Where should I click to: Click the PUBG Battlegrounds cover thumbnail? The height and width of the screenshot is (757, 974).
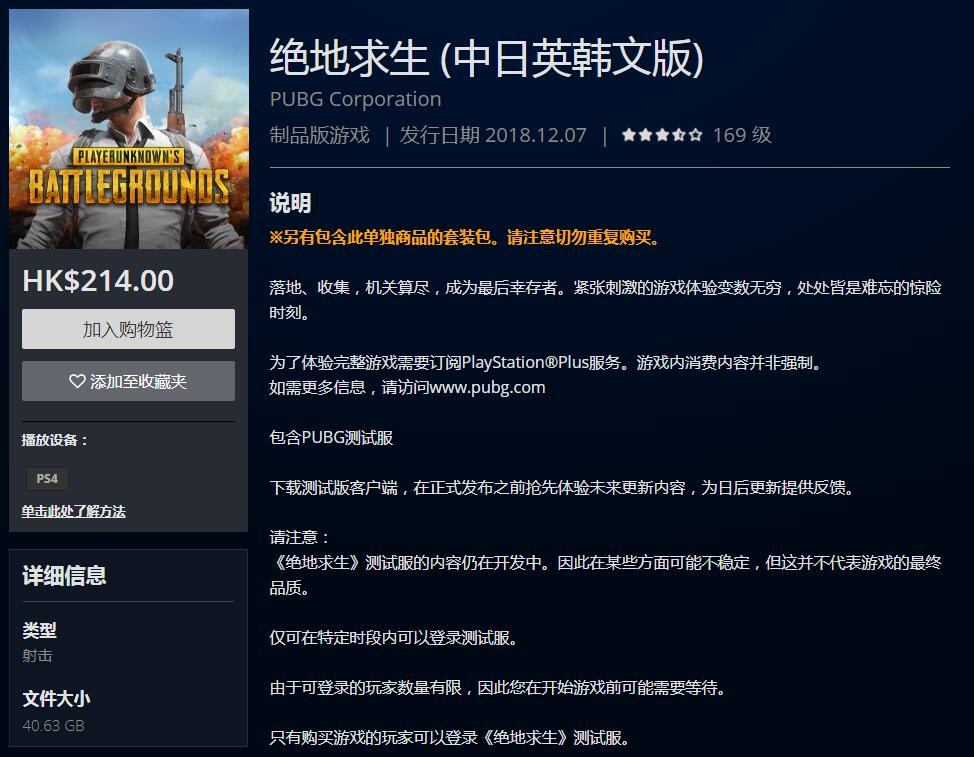coord(129,129)
